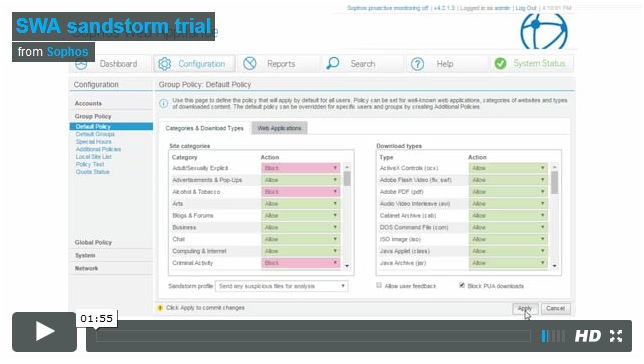Open Adobe PDF (pdf) action dropdown

[508, 192]
